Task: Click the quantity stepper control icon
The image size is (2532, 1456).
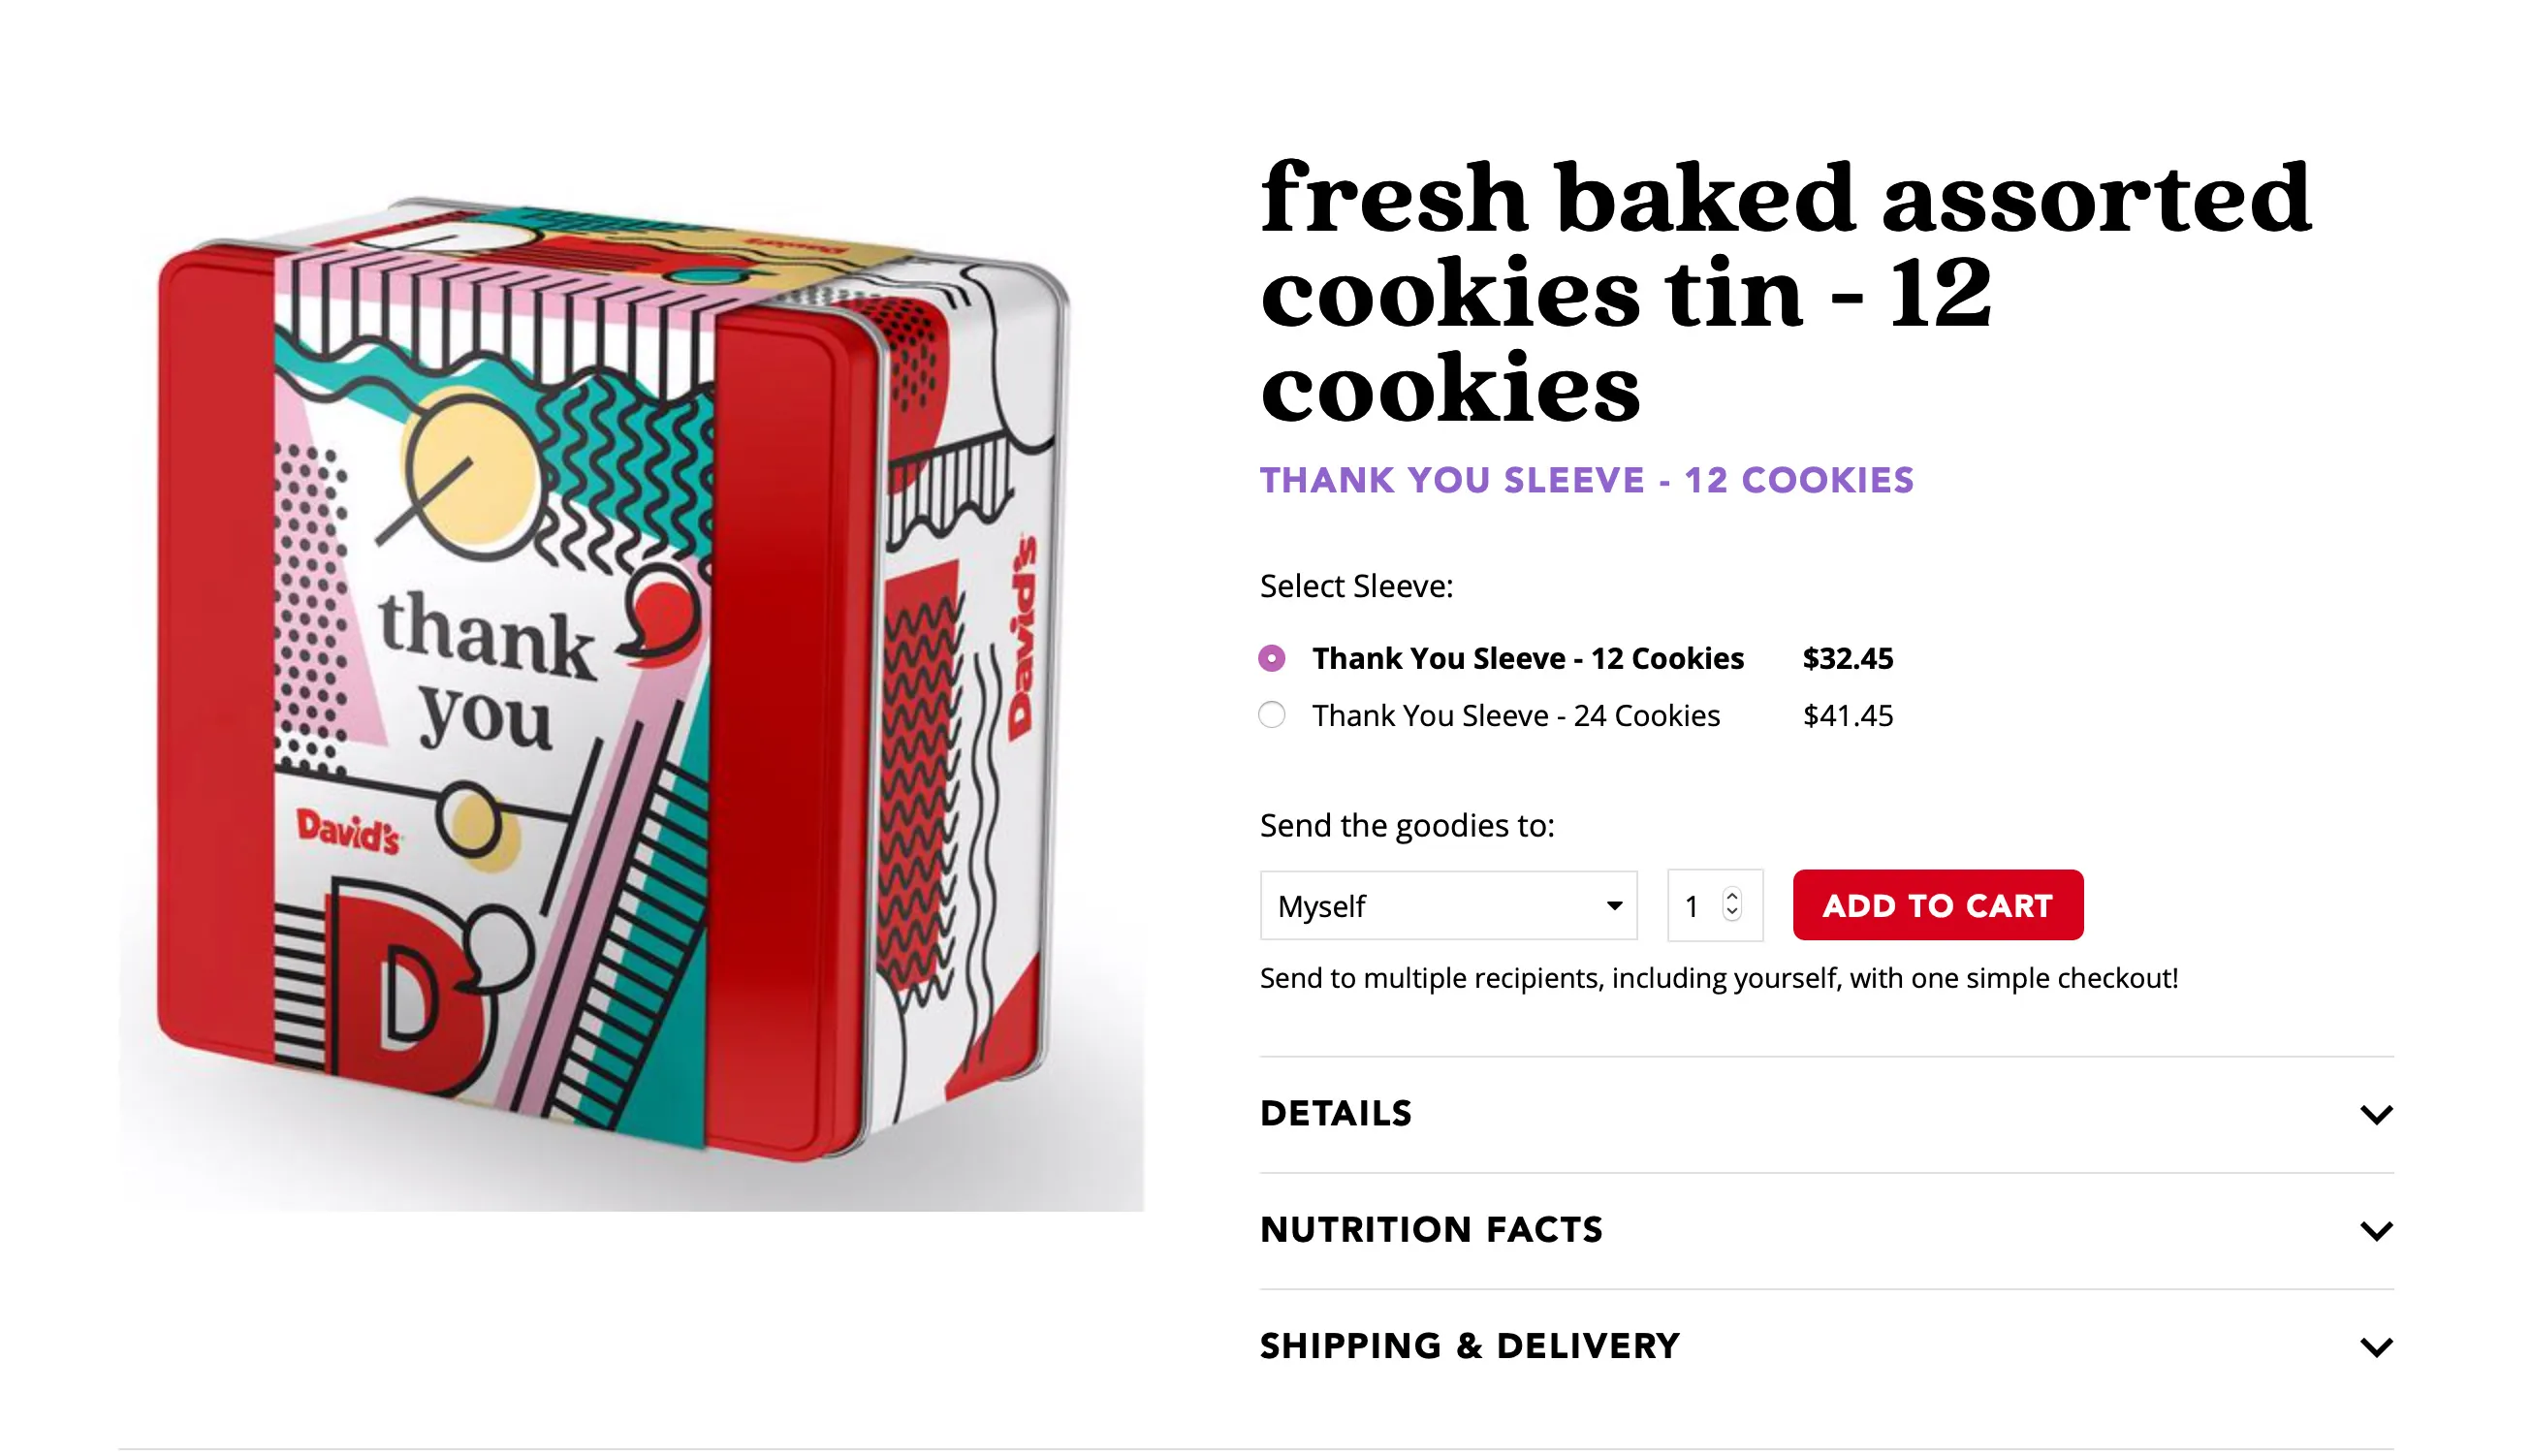Action: point(1732,905)
